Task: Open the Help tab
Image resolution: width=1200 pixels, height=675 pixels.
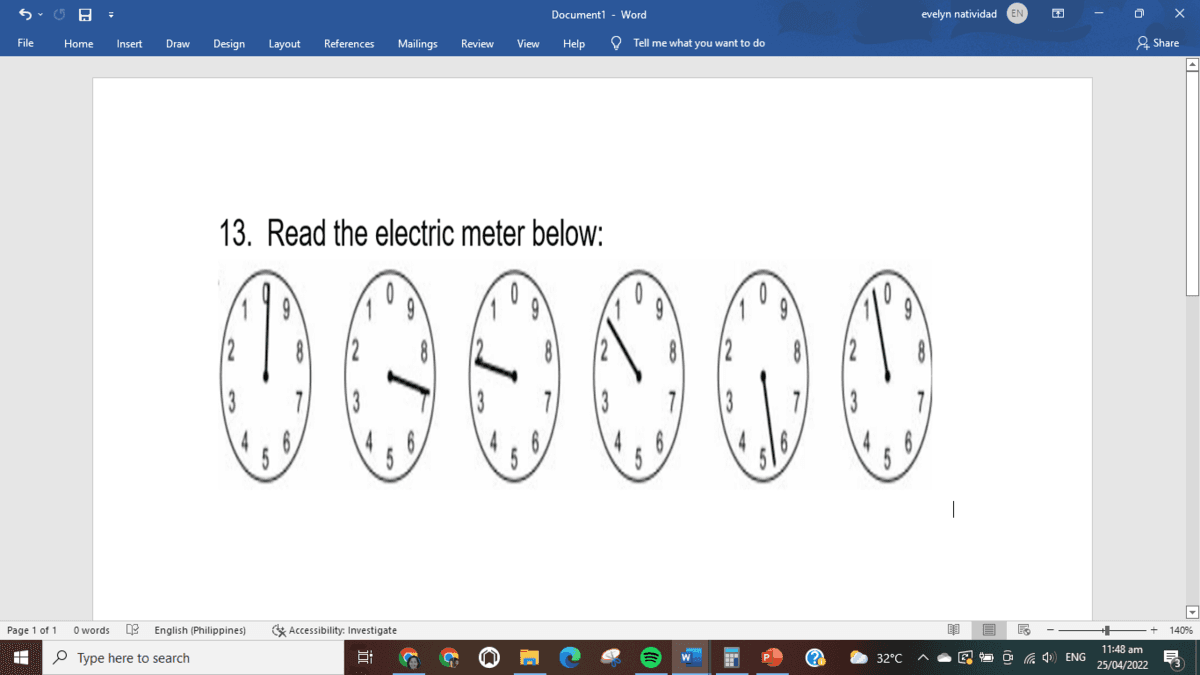Action: [x=574, y=43]
